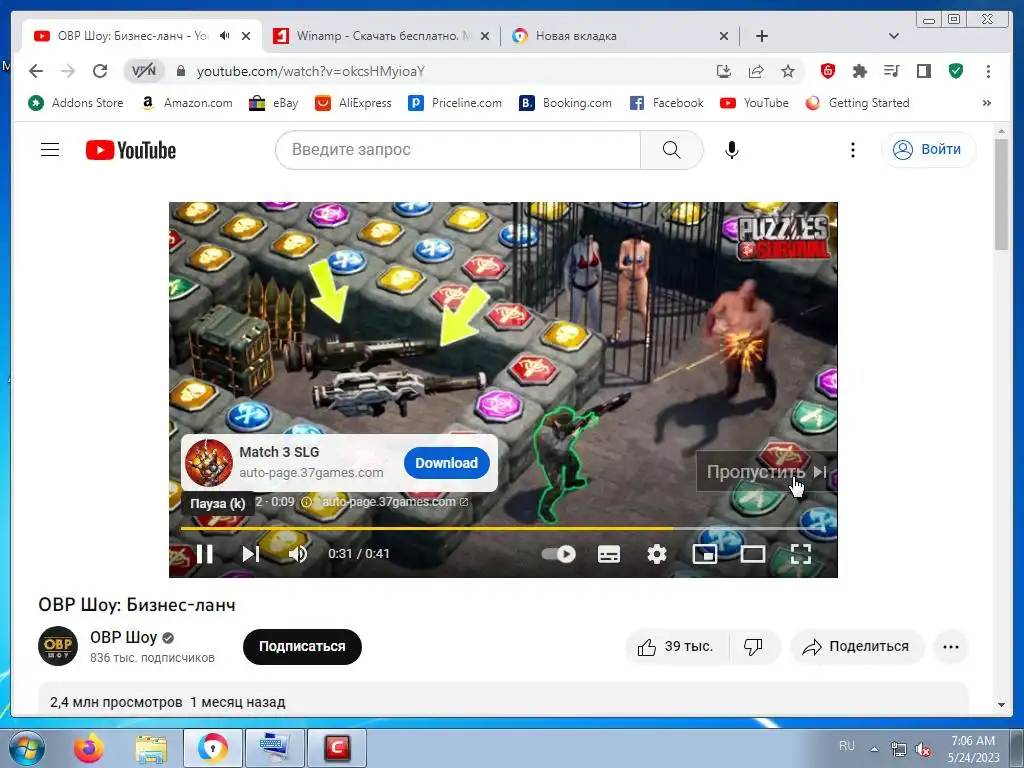Image resolution: width=1024 pixels, height=768 pixels.
Task: Click the Поделиться share button
Action: [x=857, y=647]
